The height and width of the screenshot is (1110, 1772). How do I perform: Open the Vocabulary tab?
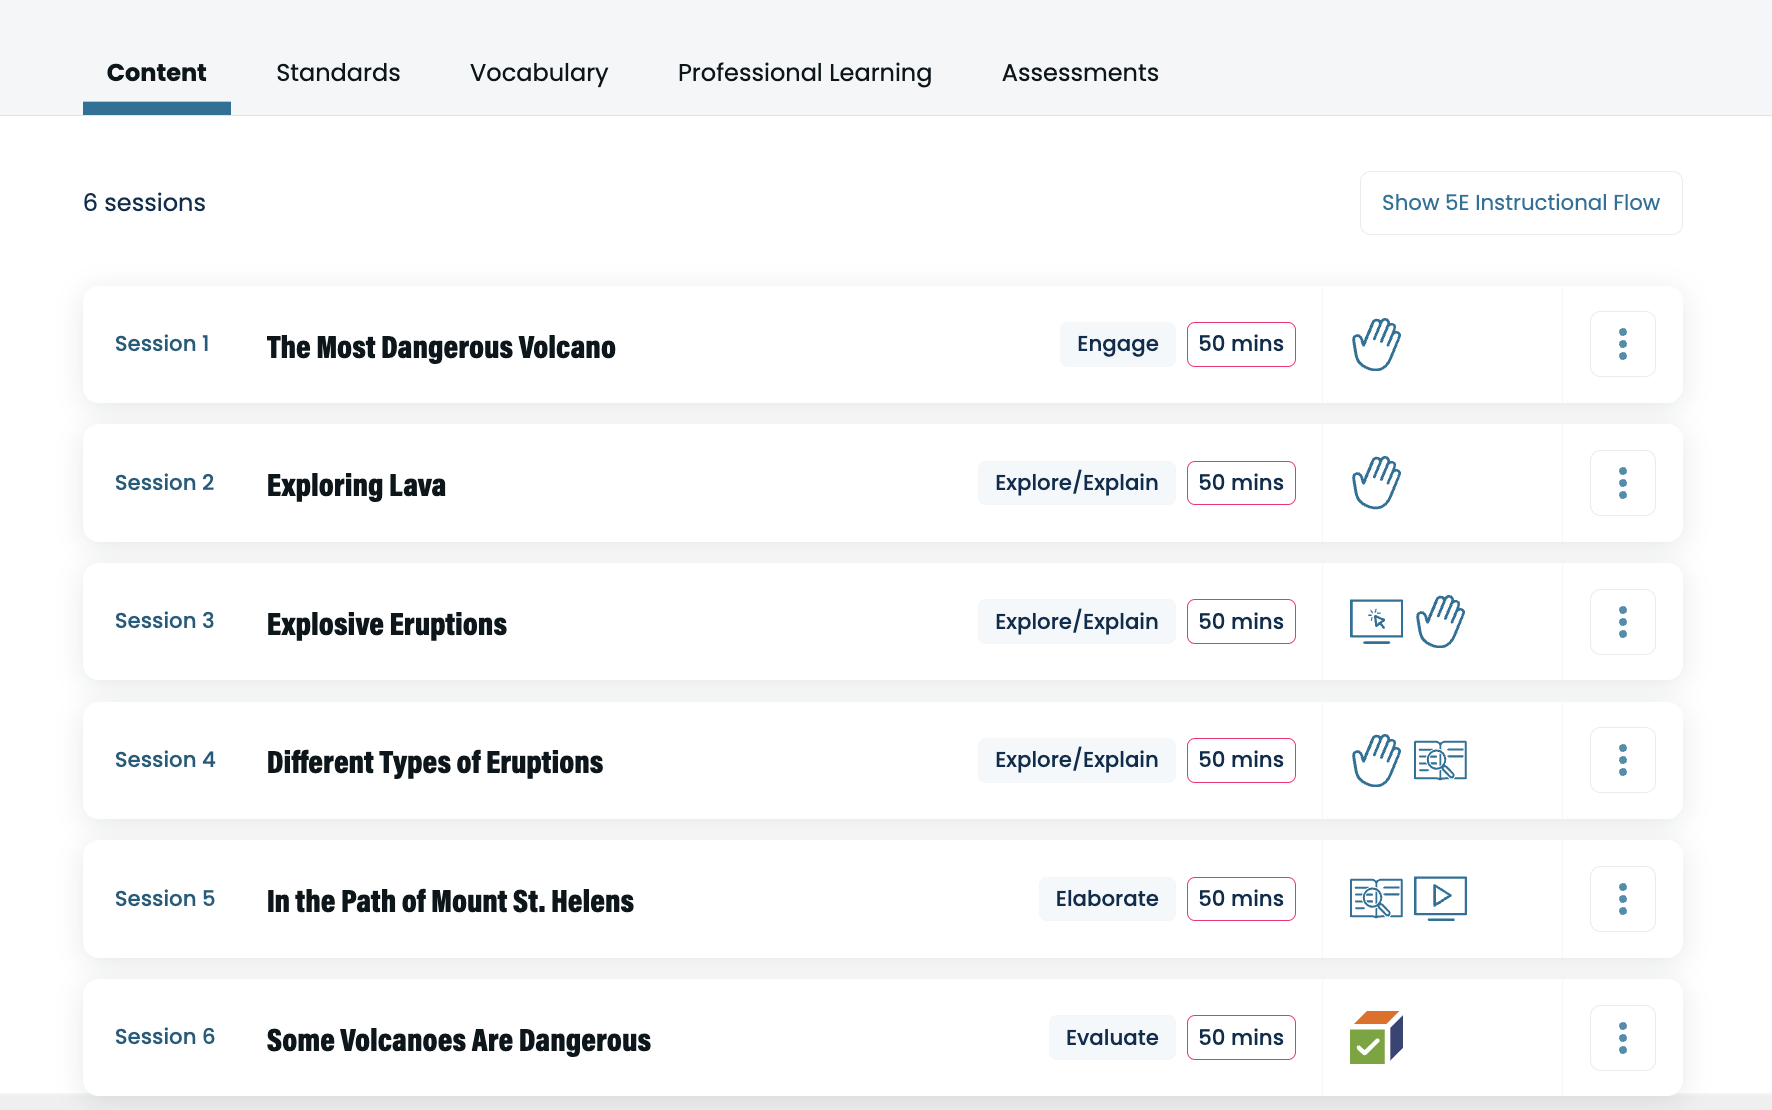pyautogui.click(x=539, y=73)
